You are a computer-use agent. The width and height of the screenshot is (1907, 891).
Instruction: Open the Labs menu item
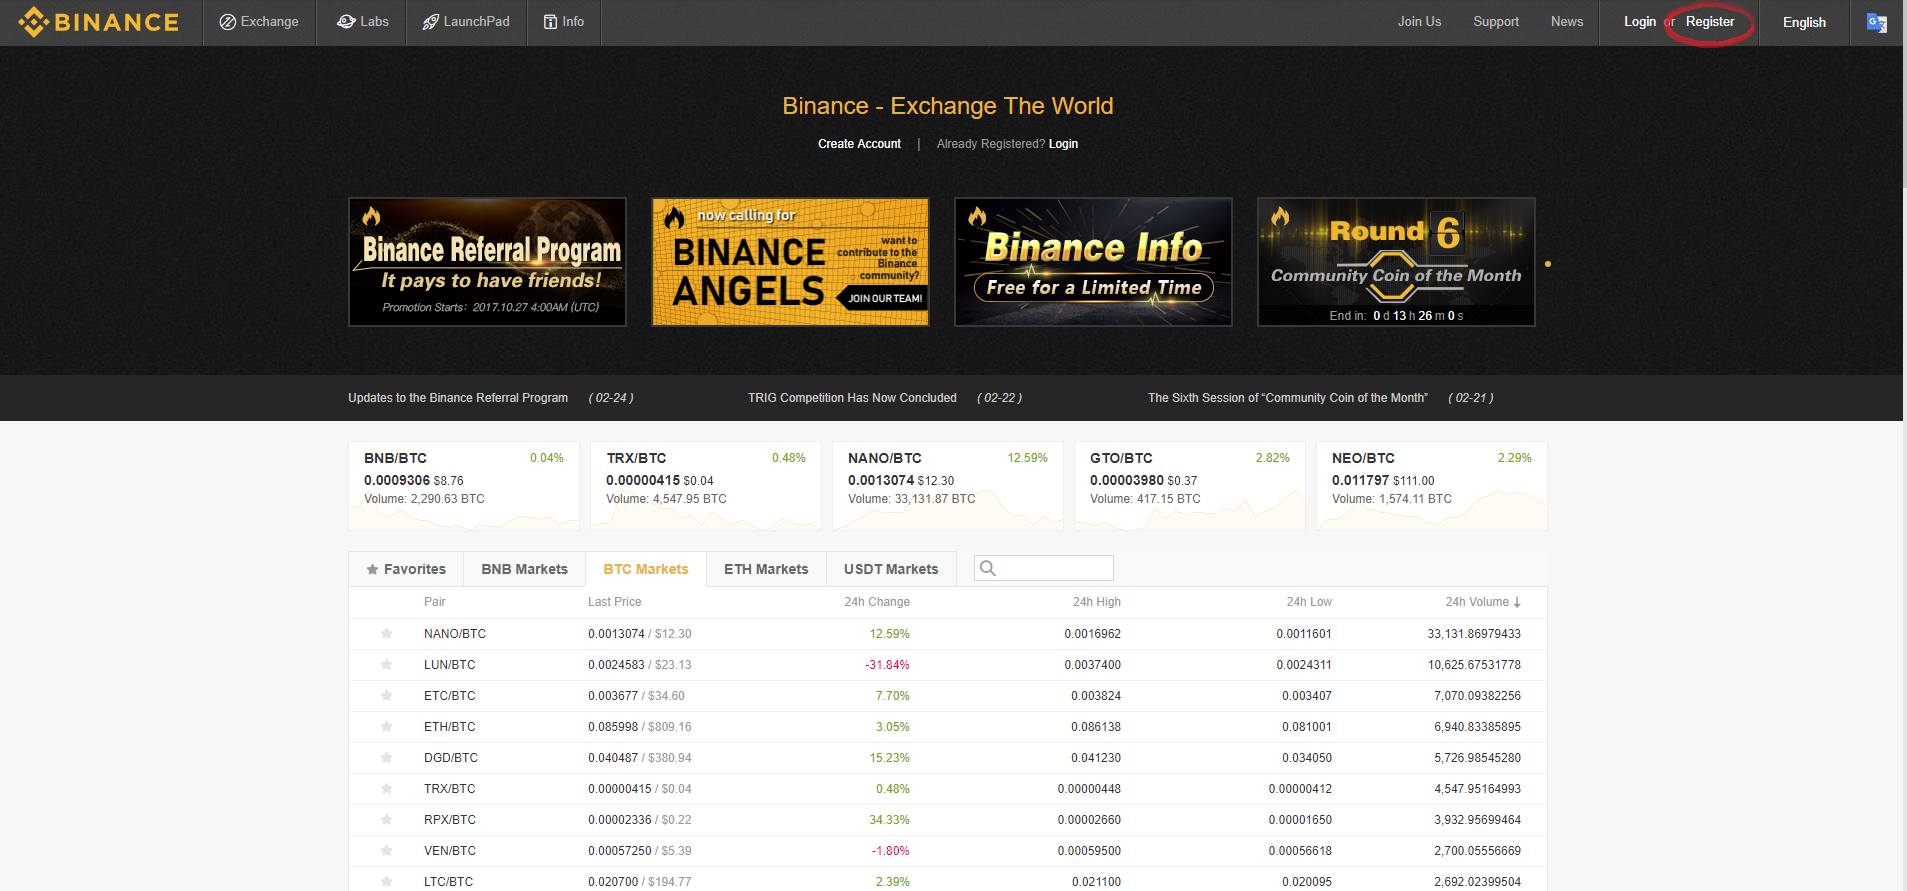pos(362,22)
